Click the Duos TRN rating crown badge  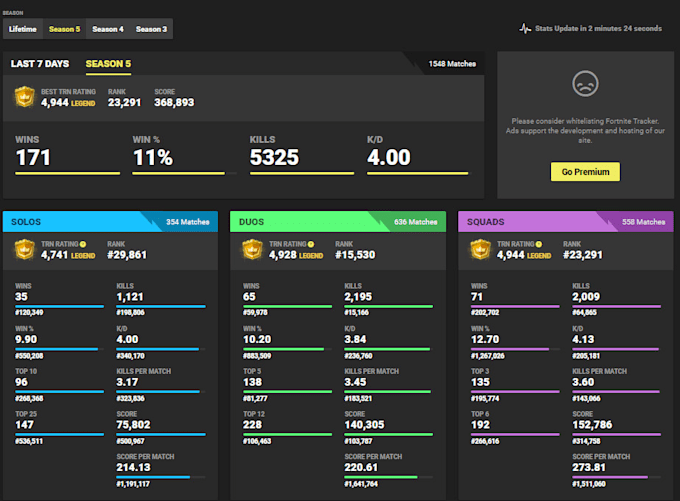point(252,249)
